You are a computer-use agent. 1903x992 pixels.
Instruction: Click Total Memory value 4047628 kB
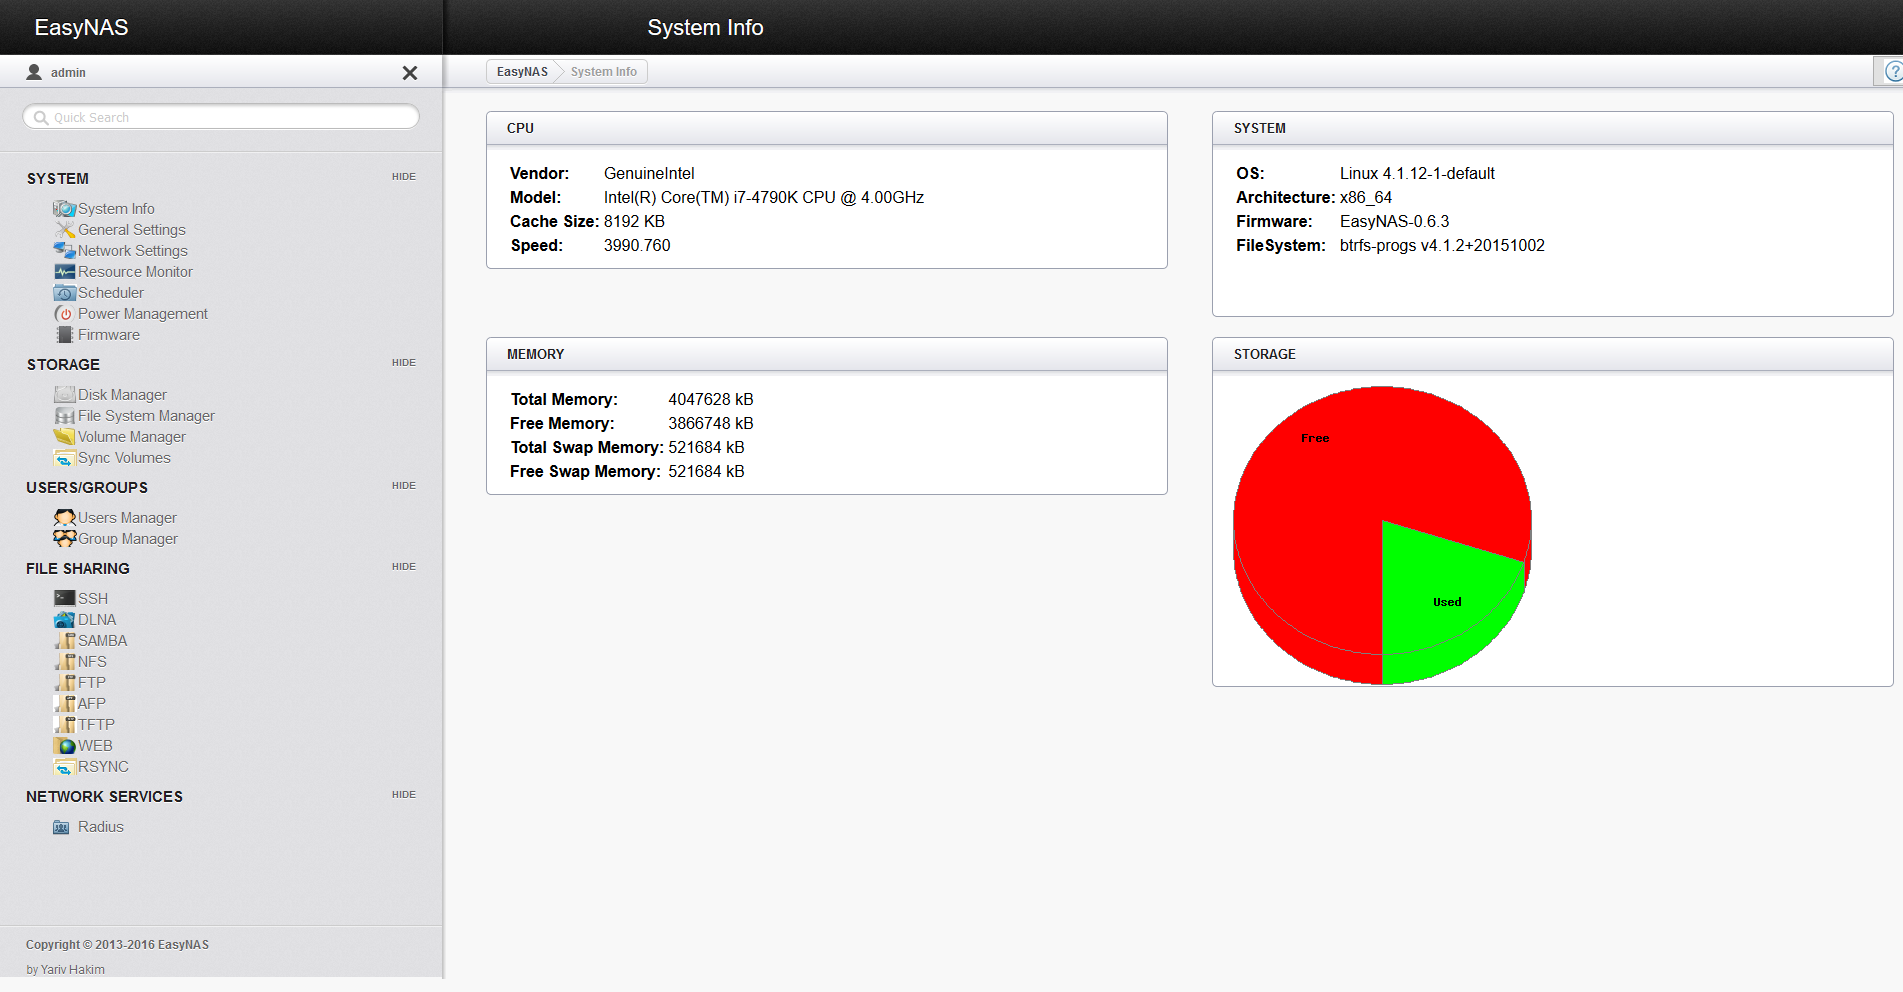click(x=711, y=400)
